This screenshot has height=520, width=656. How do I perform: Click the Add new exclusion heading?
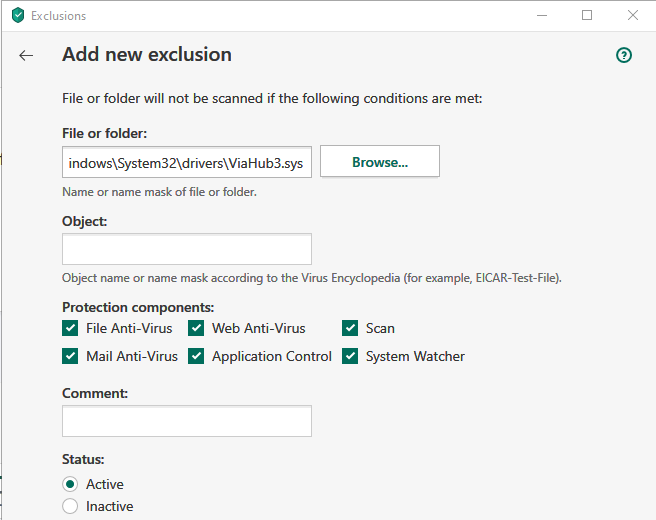pyautogui.click(x=147, y=55)
